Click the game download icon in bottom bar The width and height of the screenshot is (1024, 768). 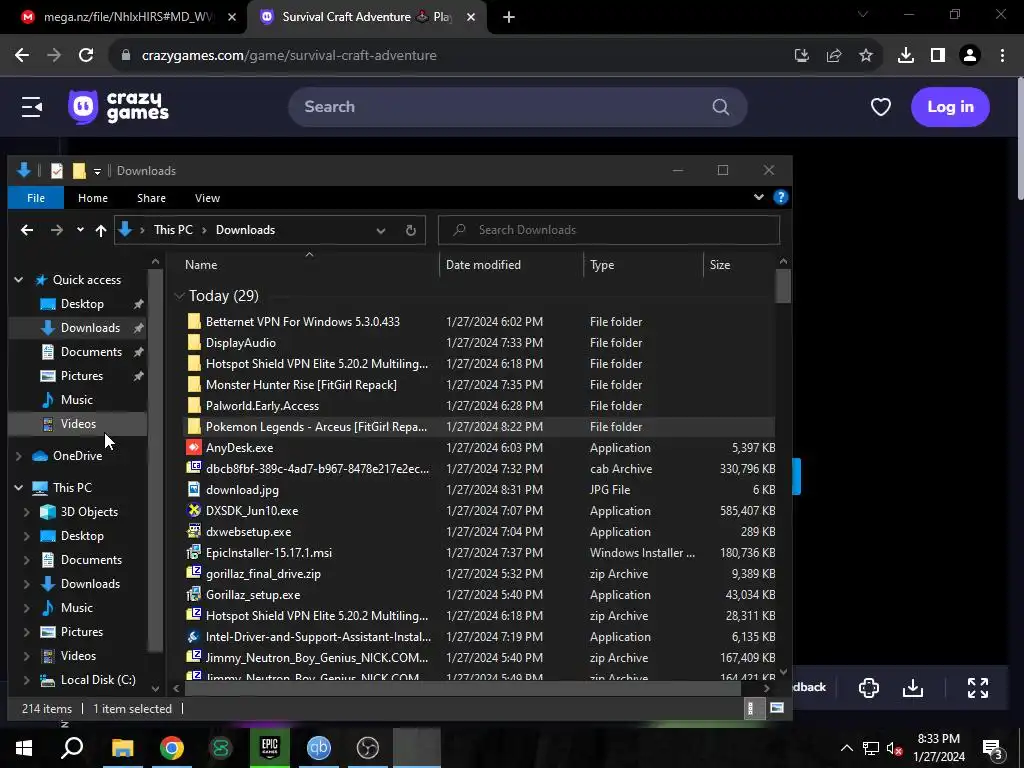pos(913,688)
